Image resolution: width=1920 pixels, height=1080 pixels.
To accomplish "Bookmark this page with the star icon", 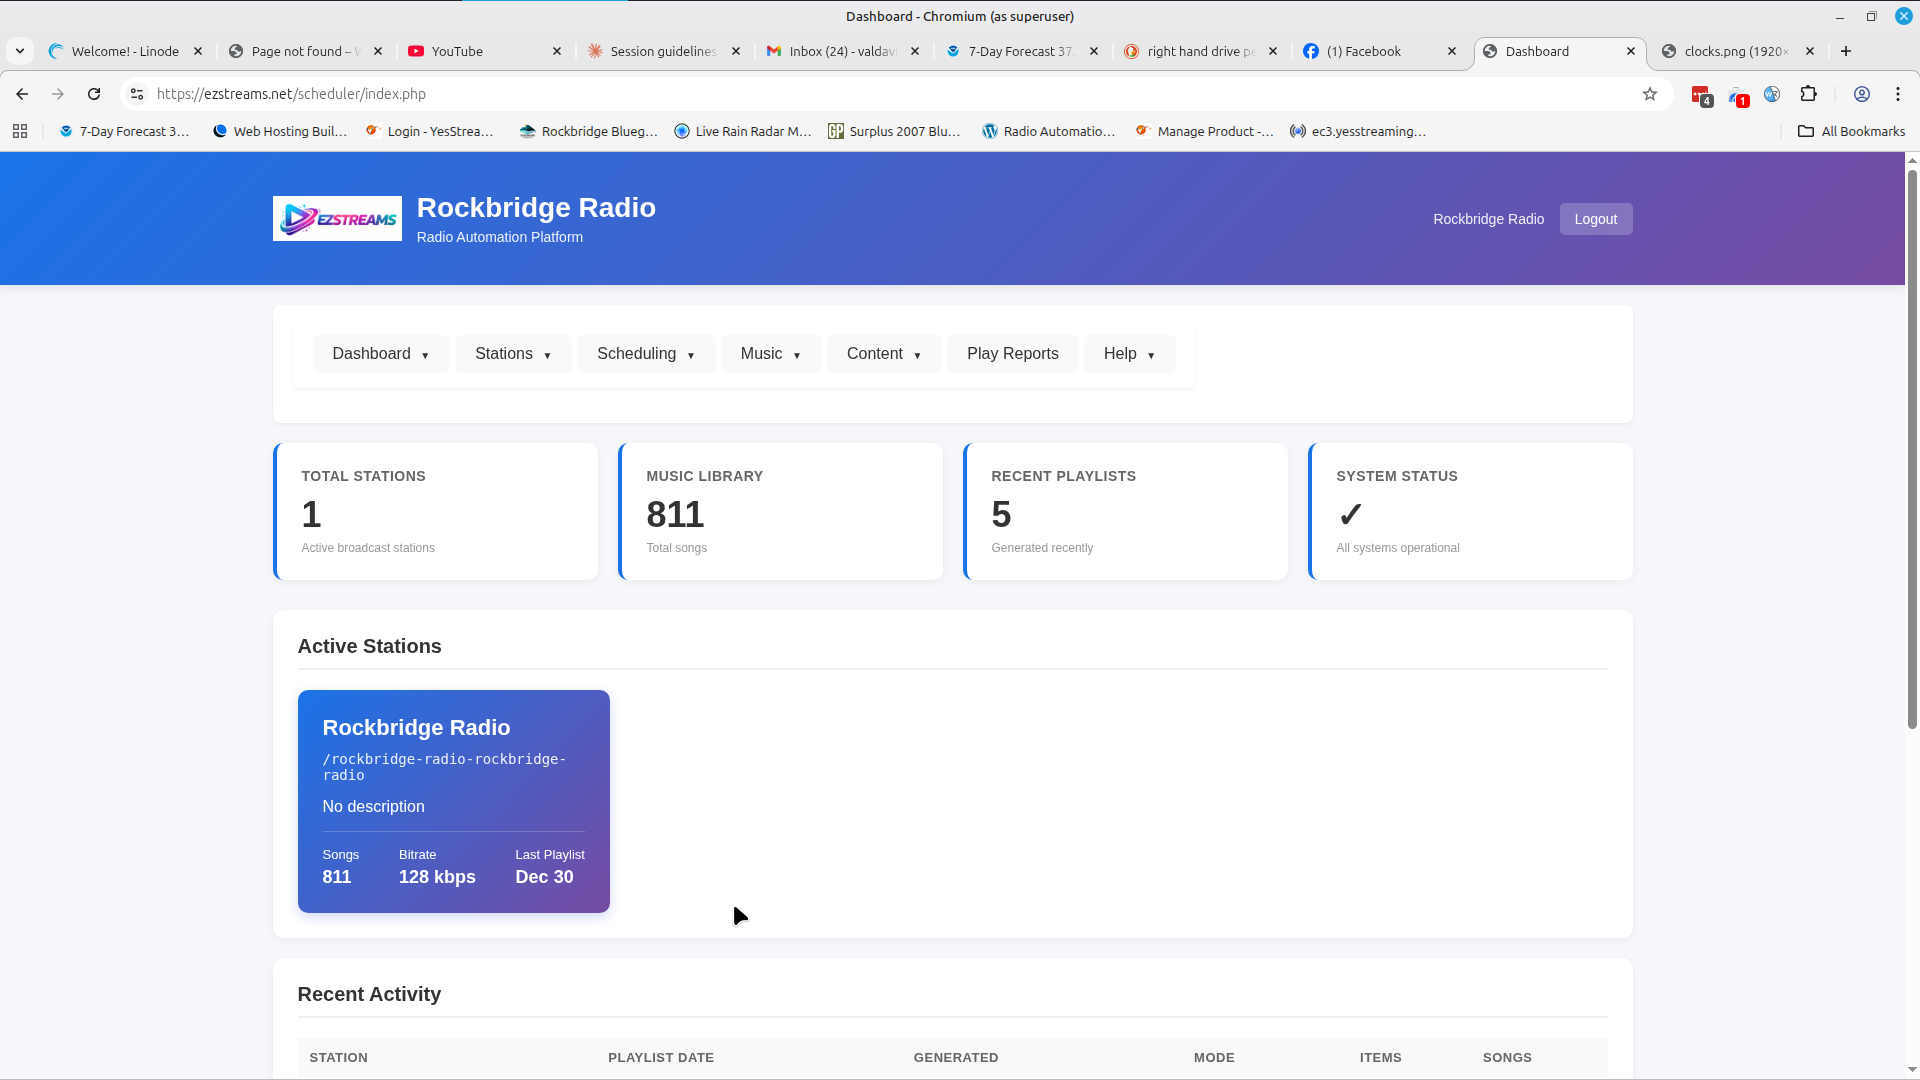I will click(x=1650, y=93).
